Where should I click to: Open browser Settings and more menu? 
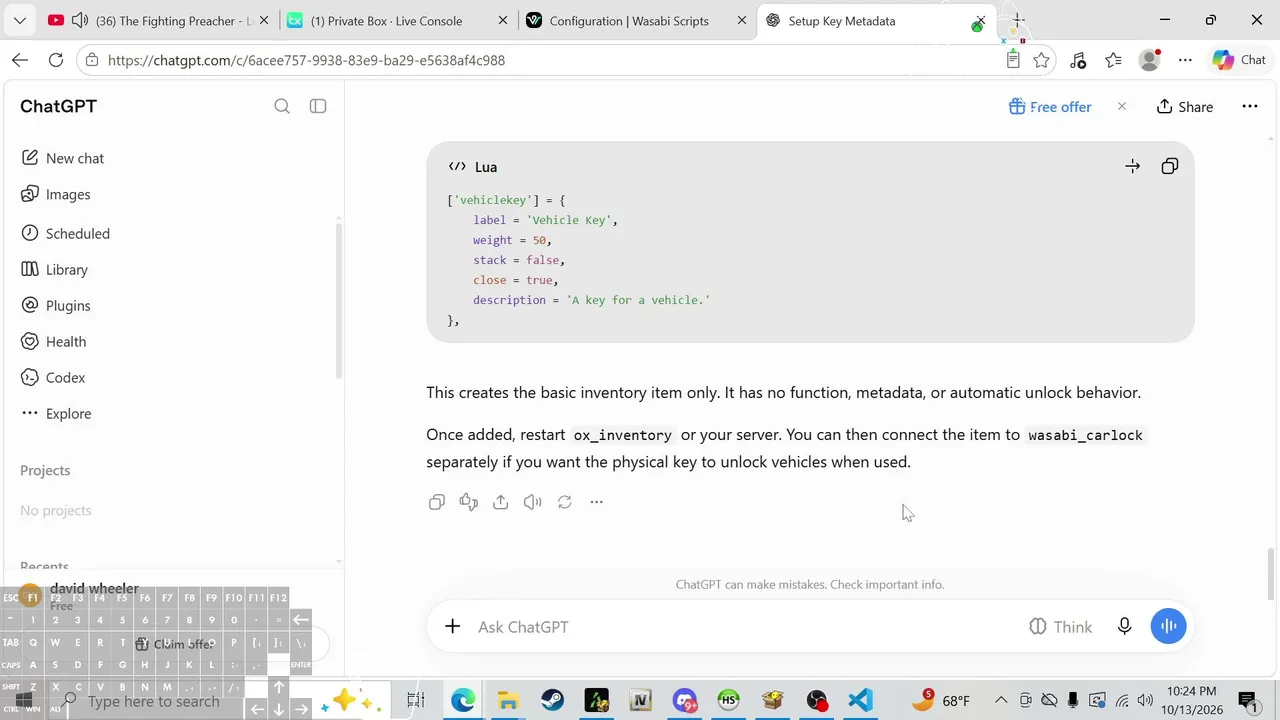point(1185,60)
